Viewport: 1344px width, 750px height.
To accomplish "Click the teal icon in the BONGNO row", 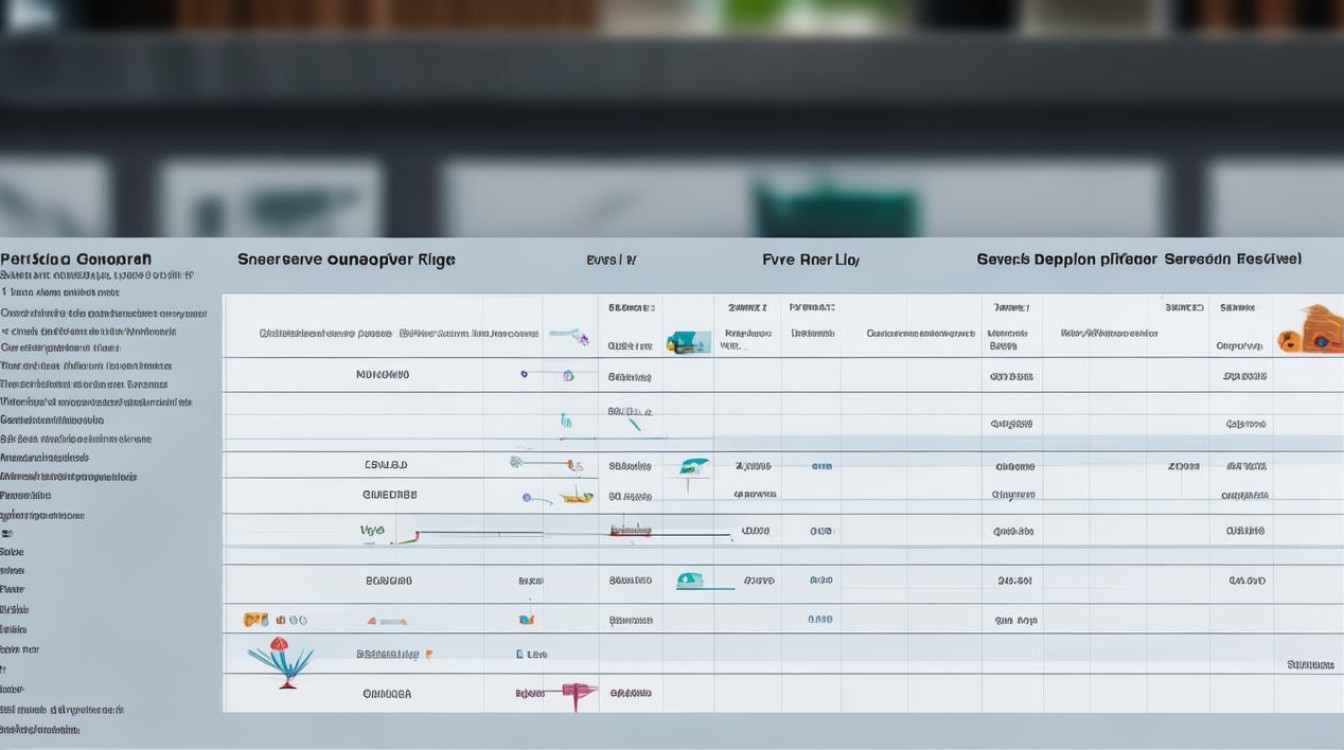I will [690, 580].
